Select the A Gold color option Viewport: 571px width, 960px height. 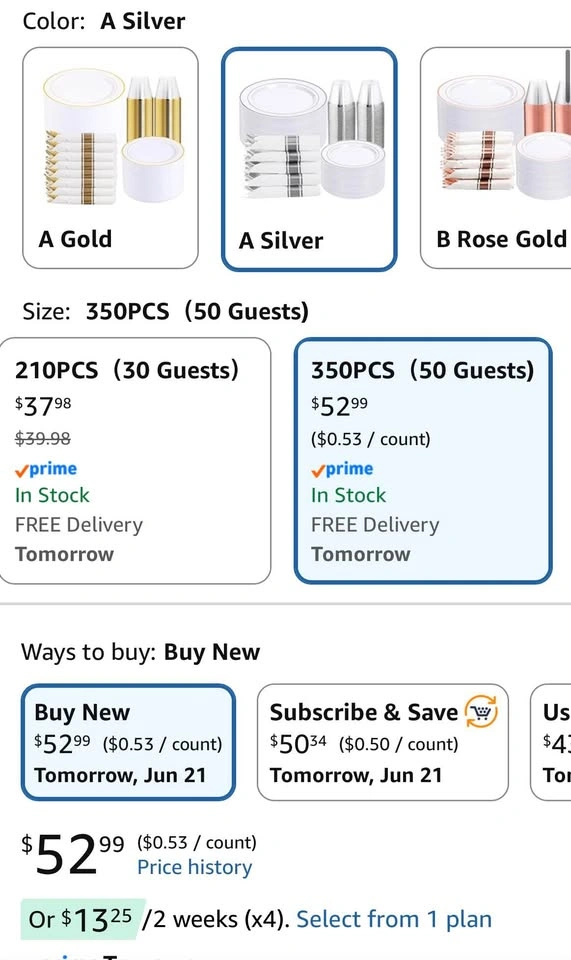click(110, 158)
